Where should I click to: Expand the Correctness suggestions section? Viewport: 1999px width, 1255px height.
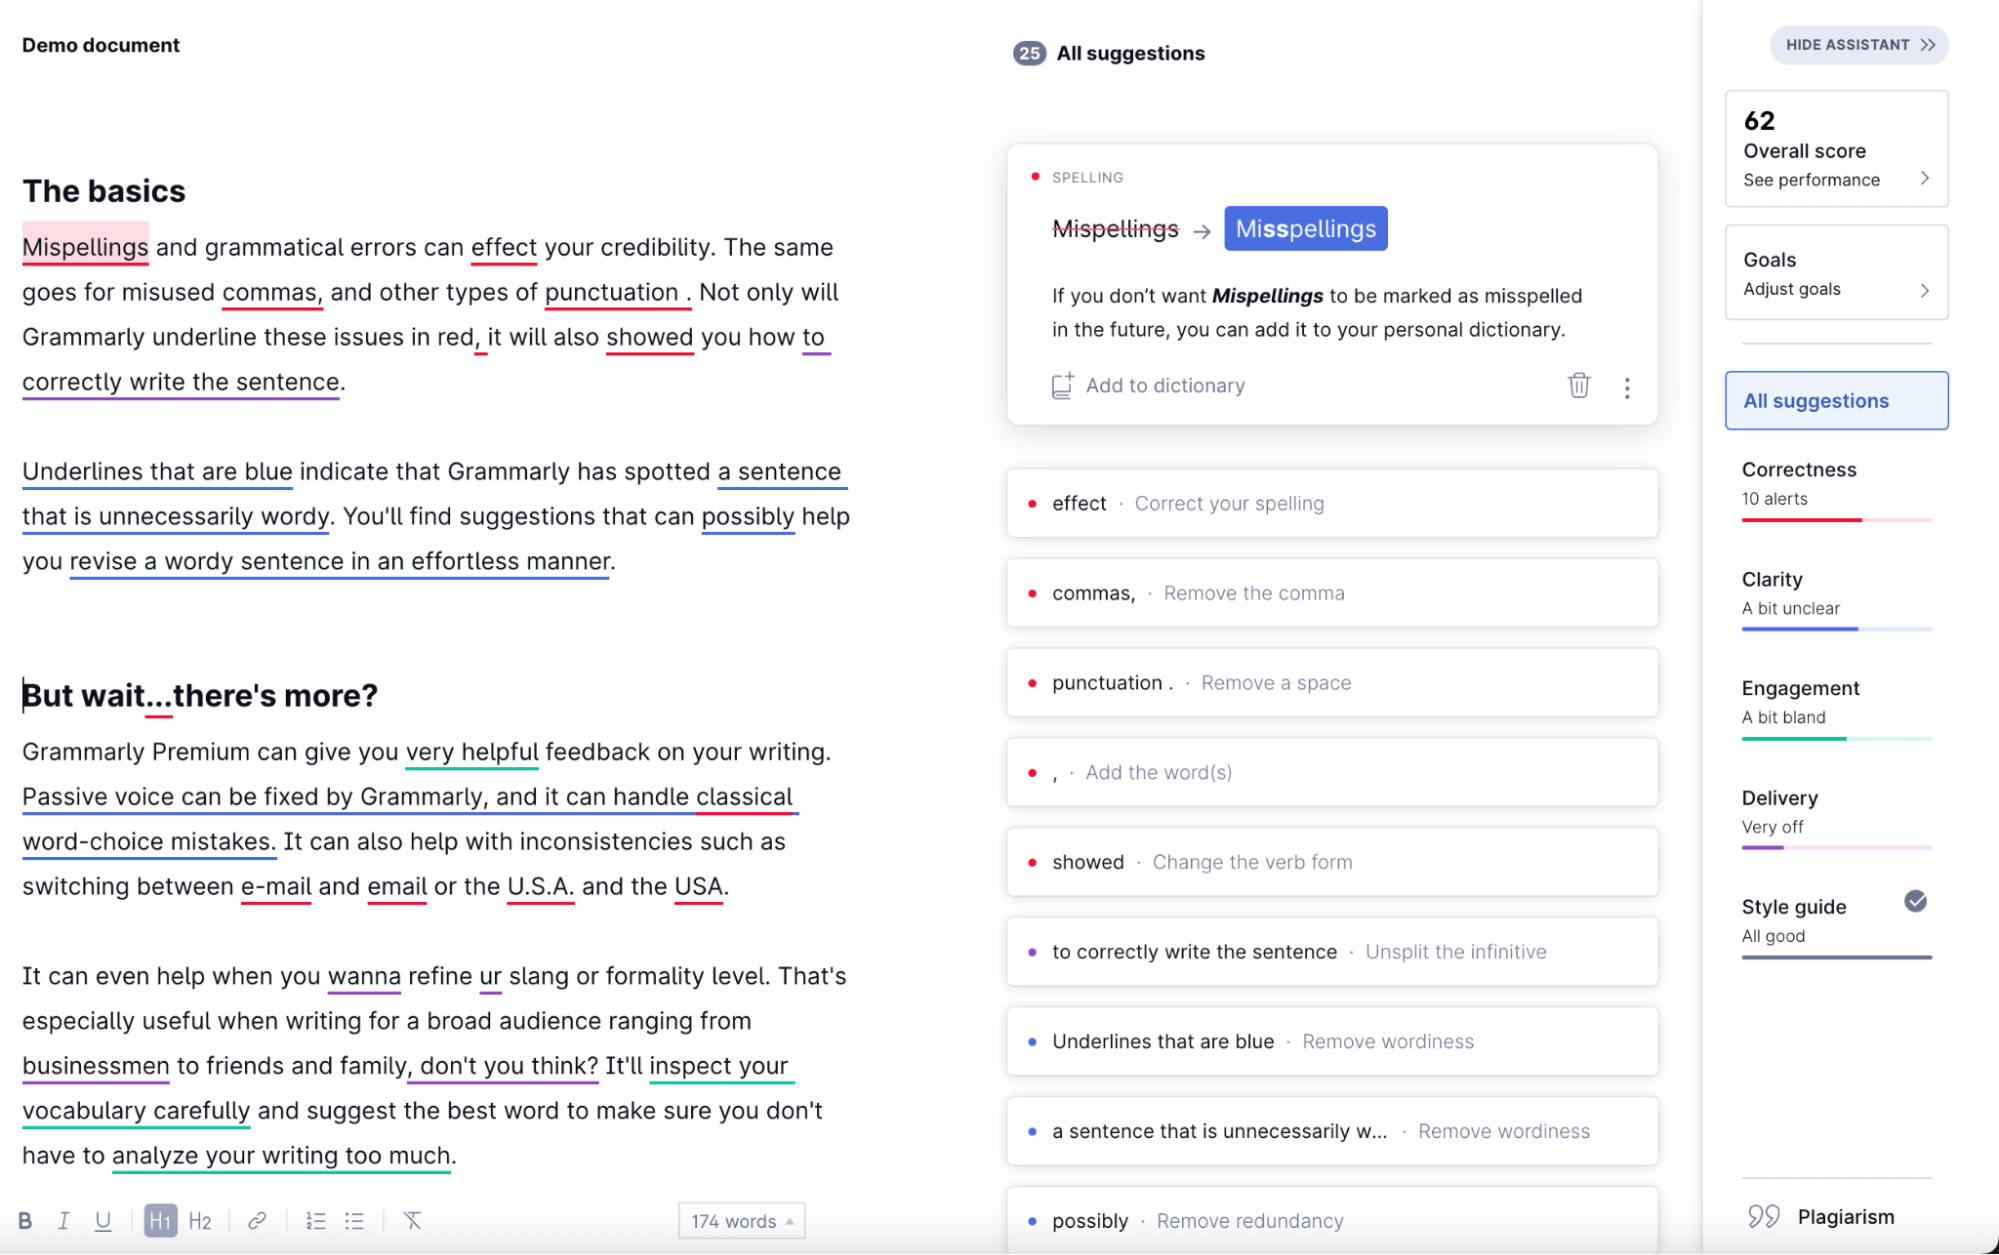click(1800, 468)
